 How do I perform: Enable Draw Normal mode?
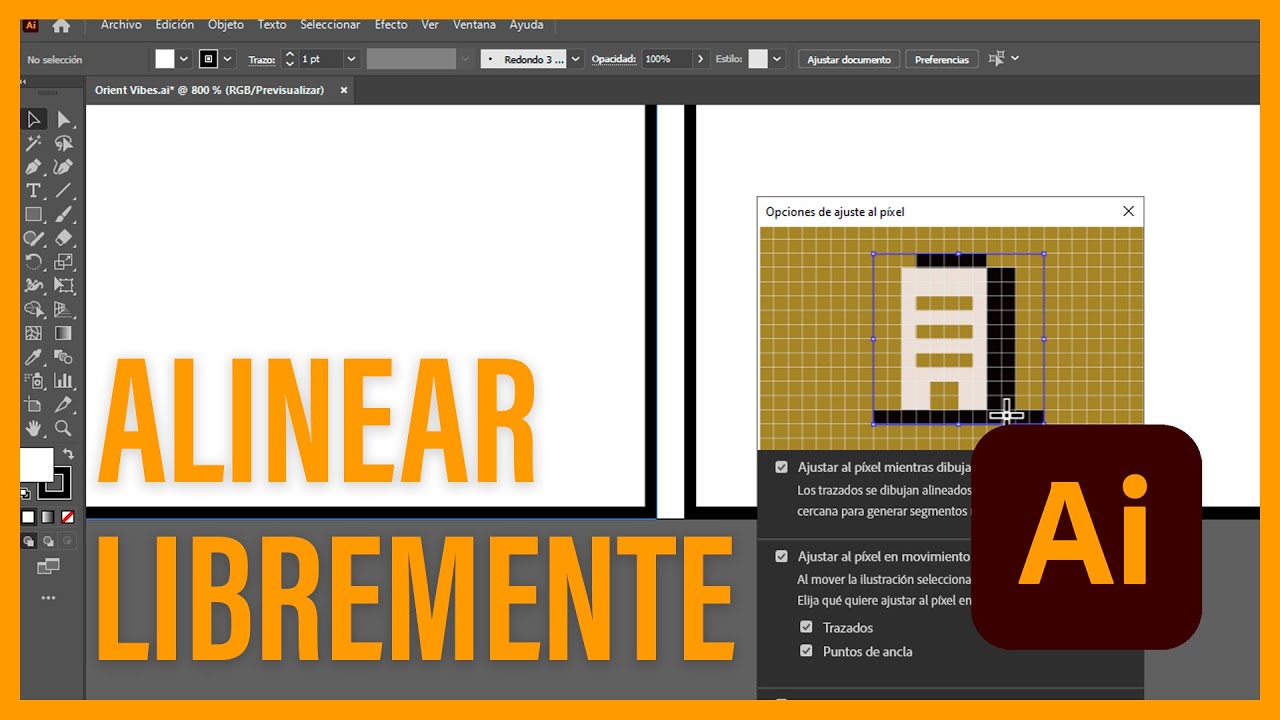pos(28,541)
